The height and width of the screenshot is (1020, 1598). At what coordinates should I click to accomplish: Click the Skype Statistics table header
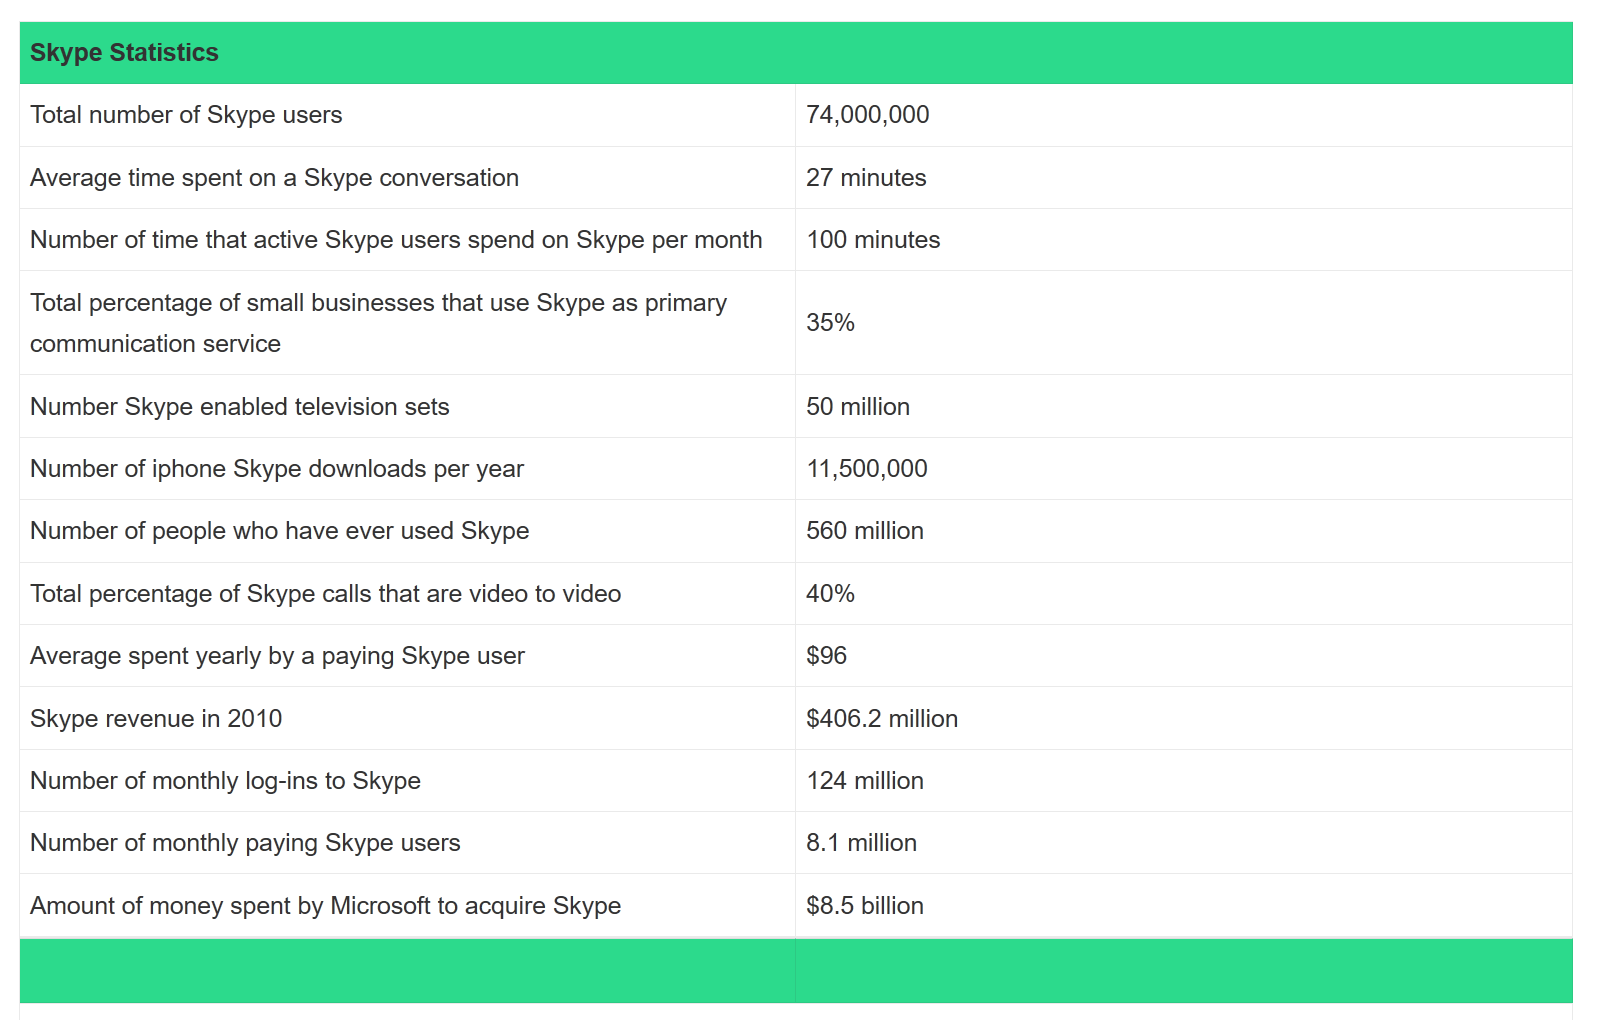(124, 53)
